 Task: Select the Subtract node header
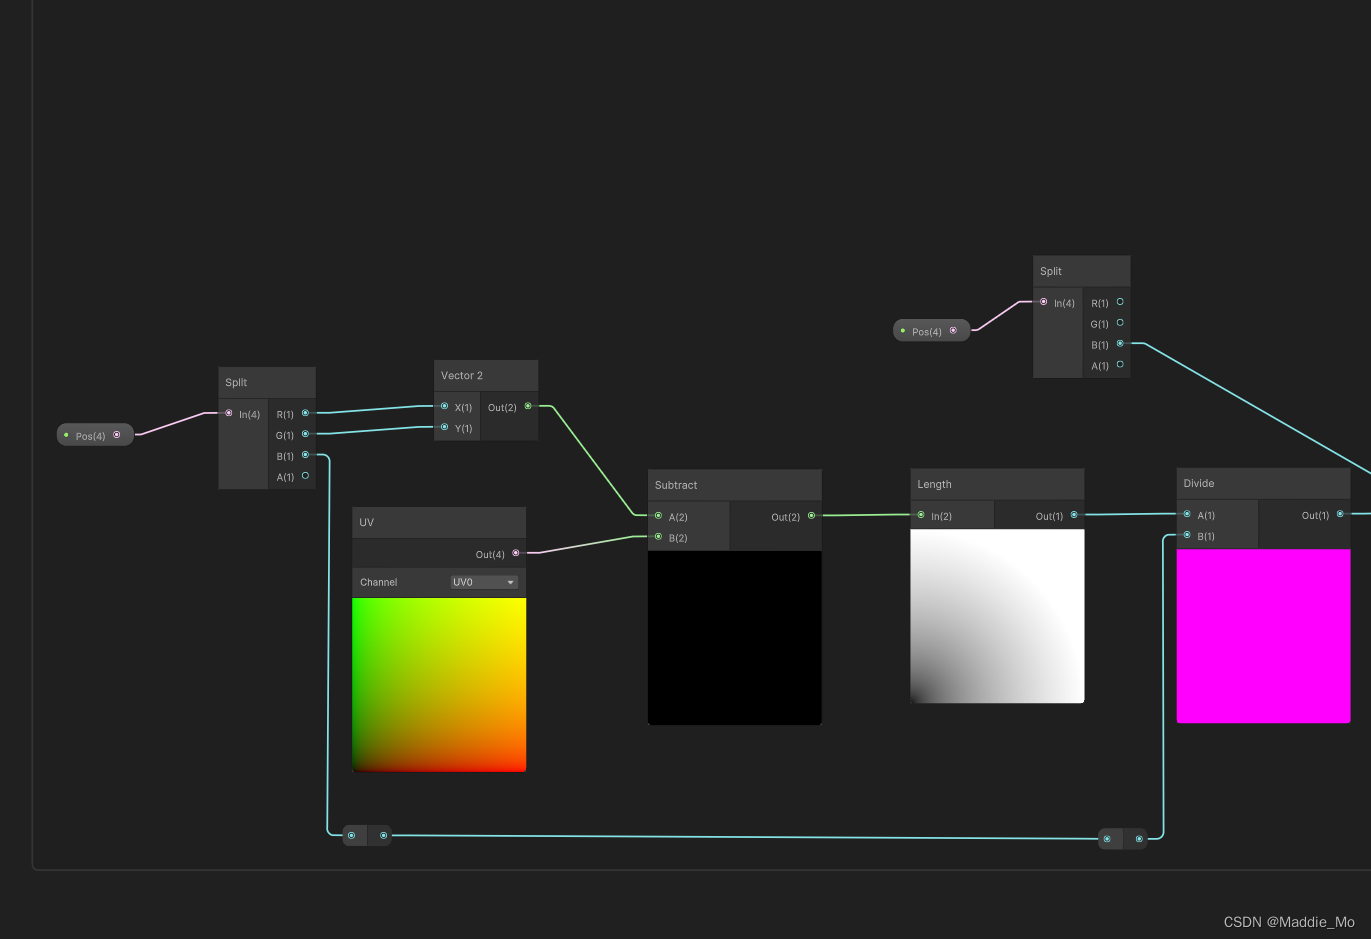735,485
